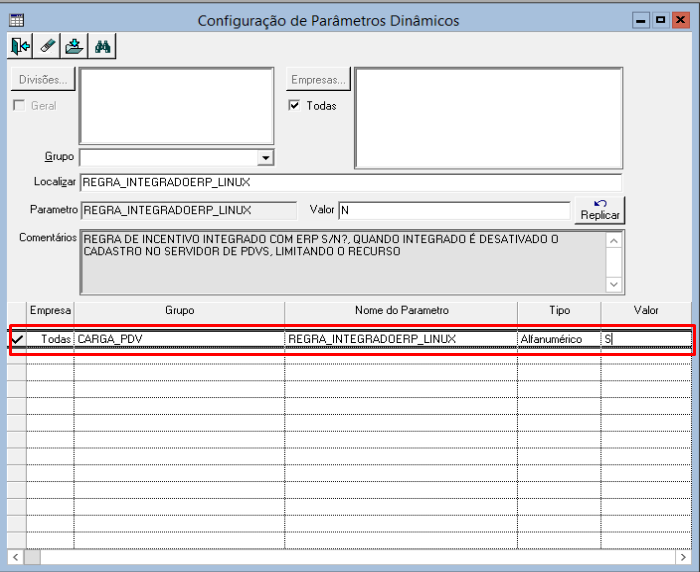The width and height of the screenshot is (700, 572).
Task: Select REGRA_INTEGRADOERP_LINUX cell in grid
Action: (401, 339)
